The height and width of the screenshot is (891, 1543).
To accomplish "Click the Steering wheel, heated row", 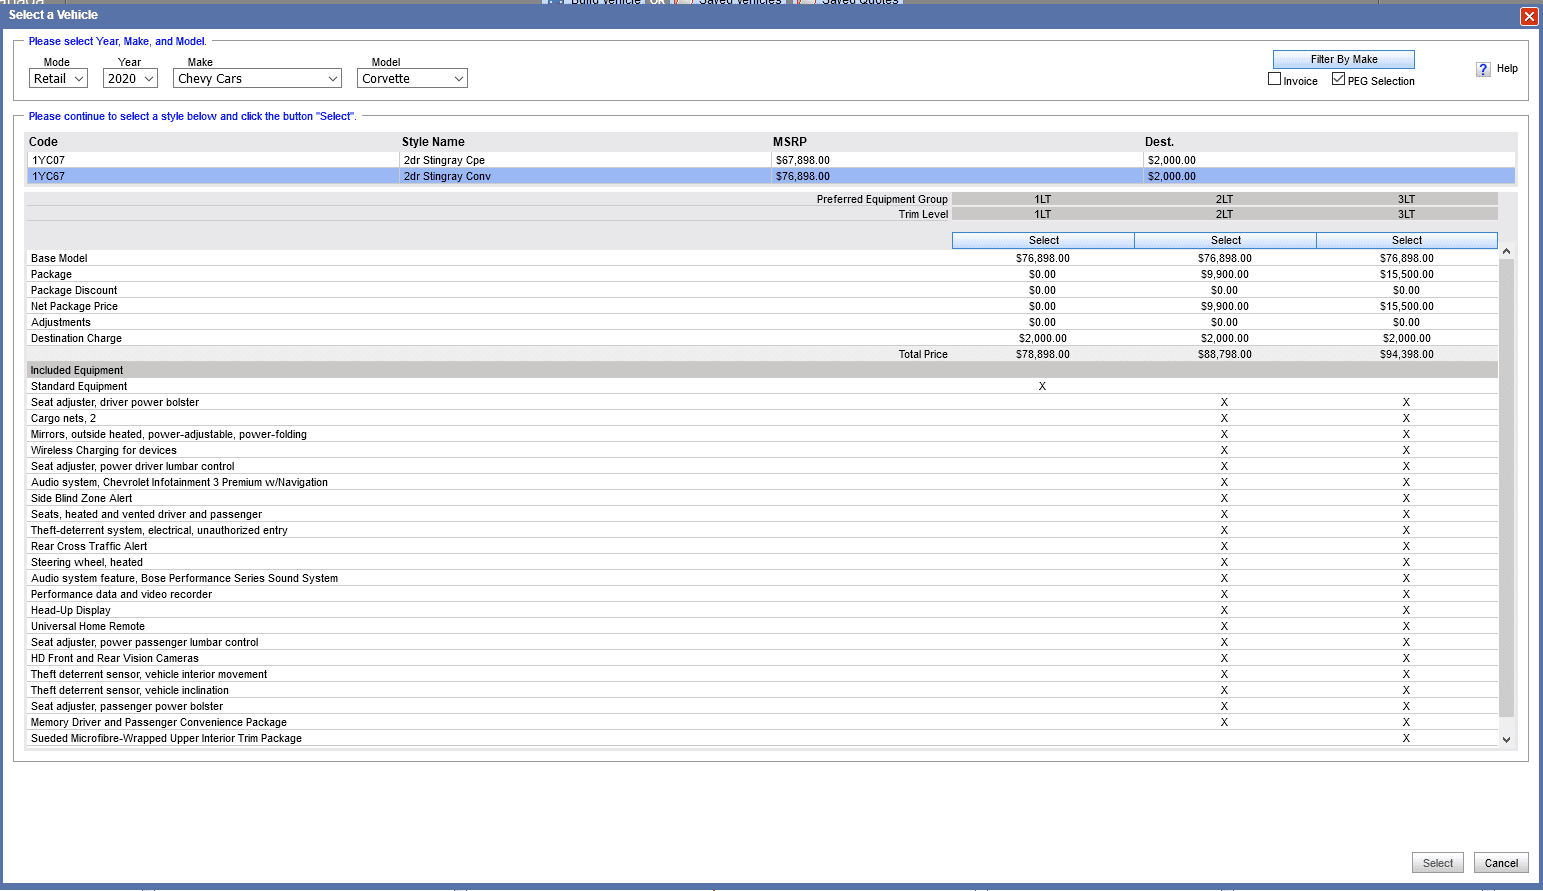I will (762, 562).
